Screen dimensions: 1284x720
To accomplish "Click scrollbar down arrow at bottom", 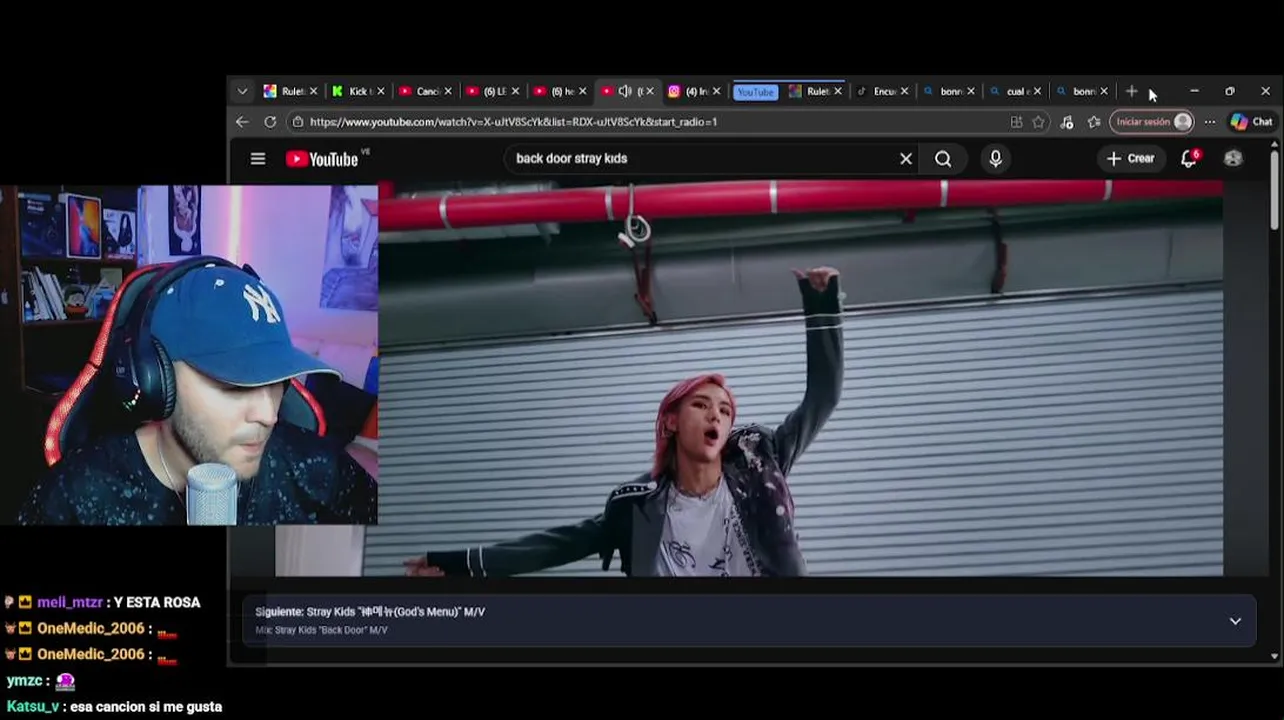I will pyautogui.click(x=1274, y=656).
